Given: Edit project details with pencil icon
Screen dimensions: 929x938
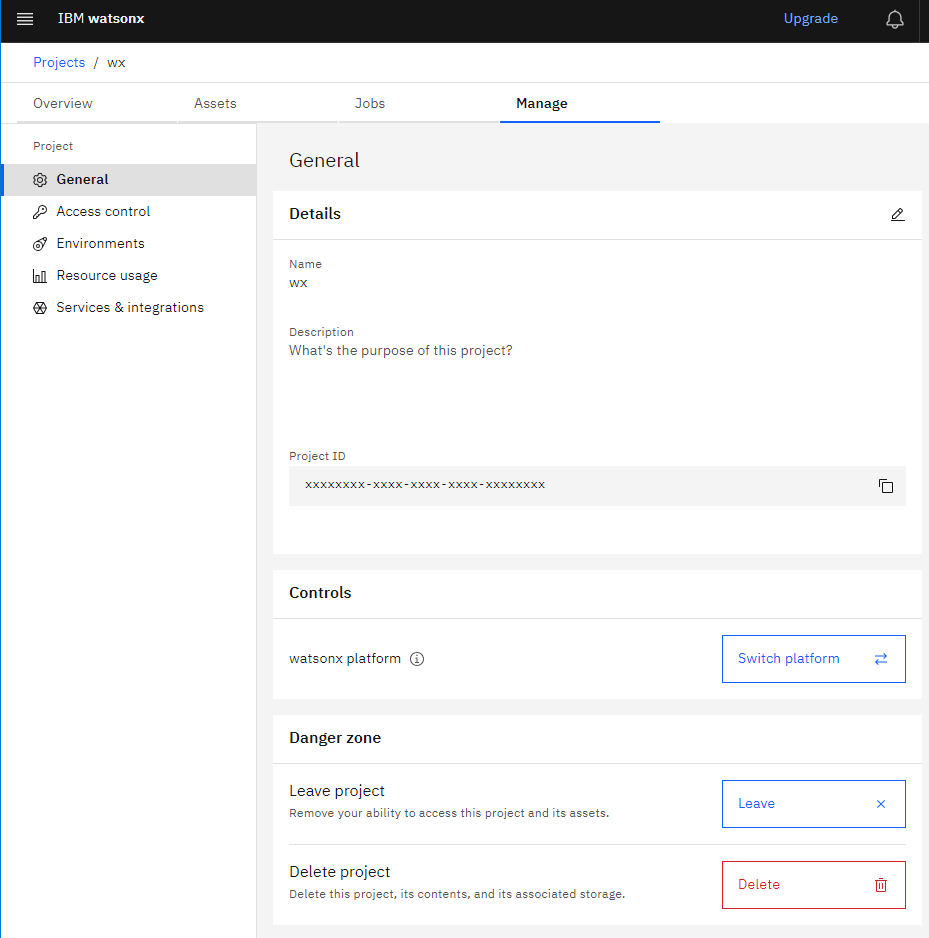Looking at the screenshot, I should click(x=897, y=214).
